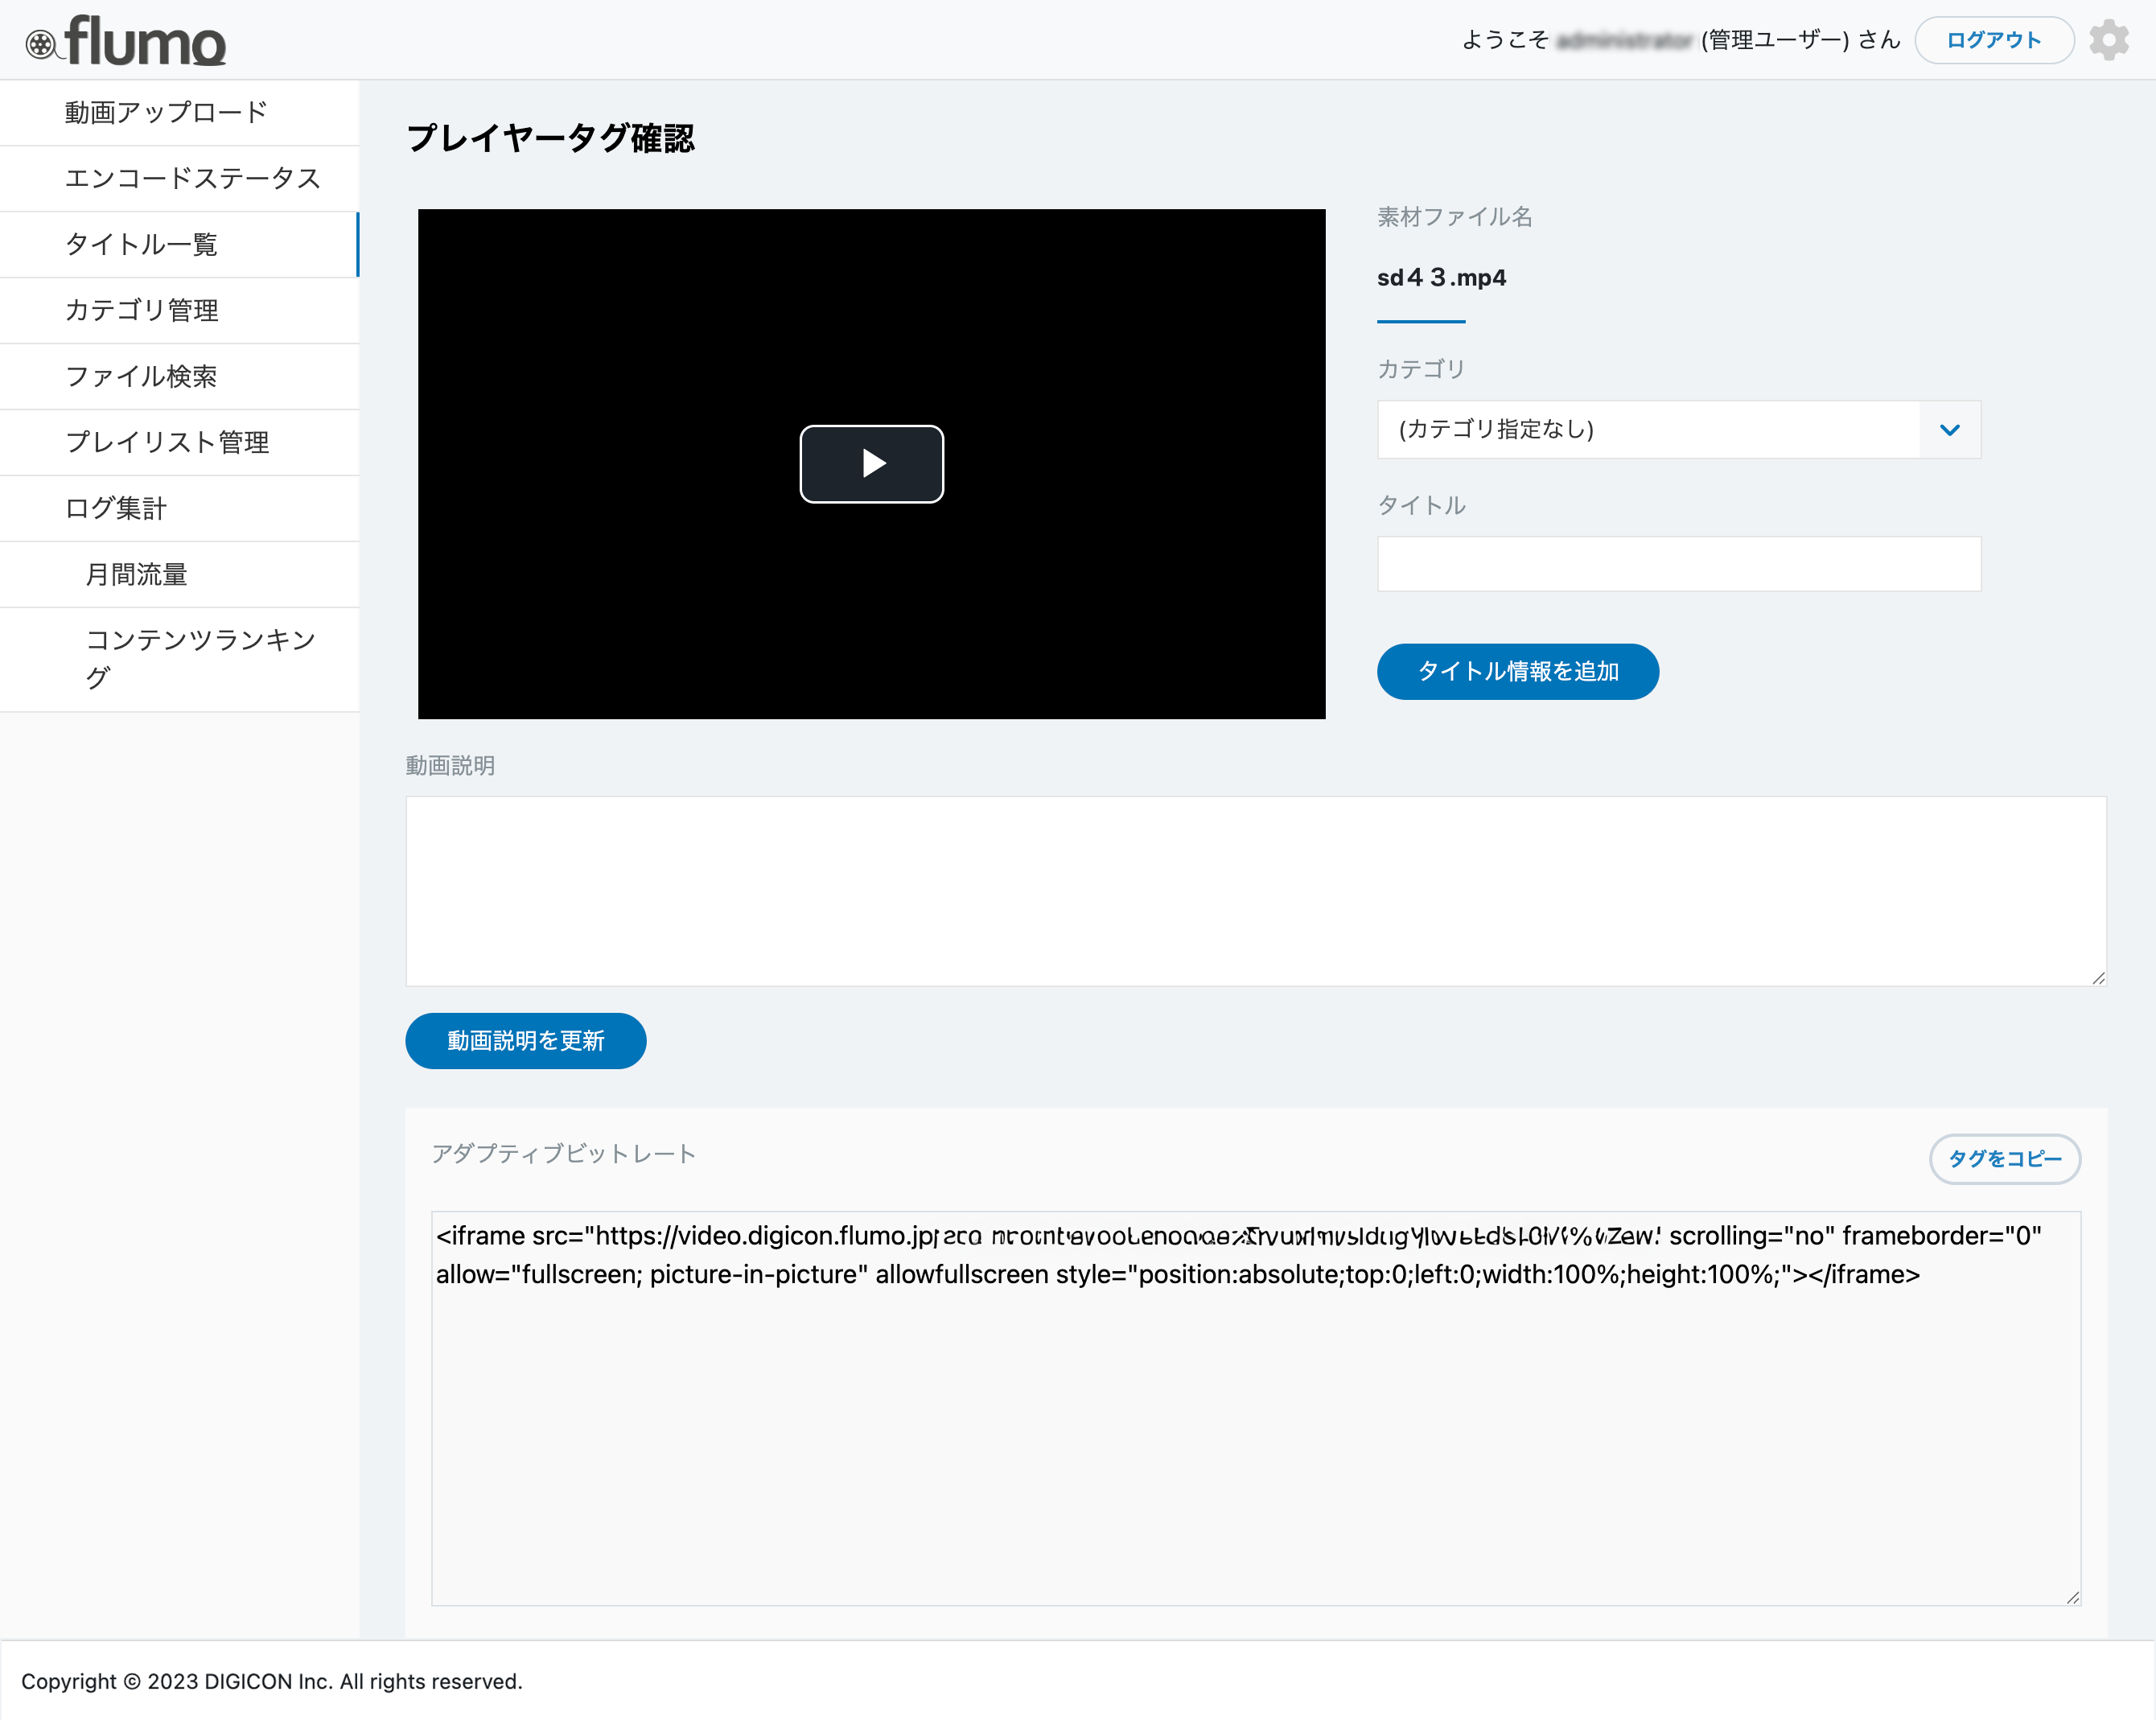Open プレイリスト管理 menu item
2156x1720 pixels.
180,443
